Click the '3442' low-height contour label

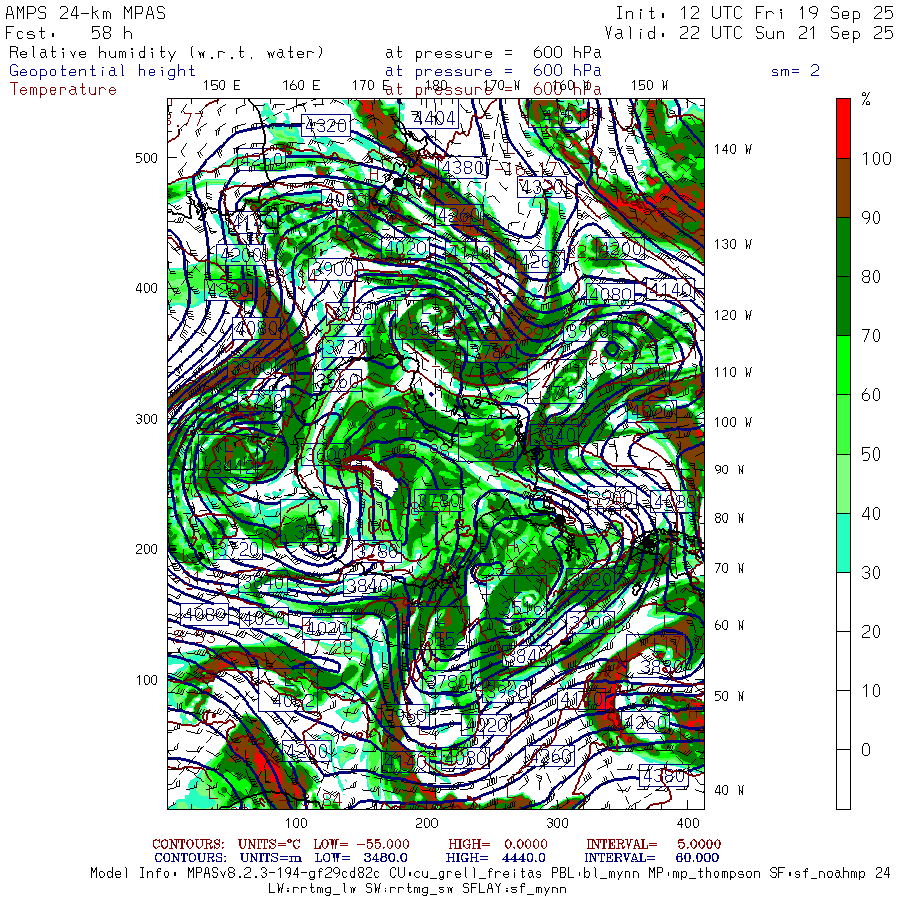[x=234, y=467]
